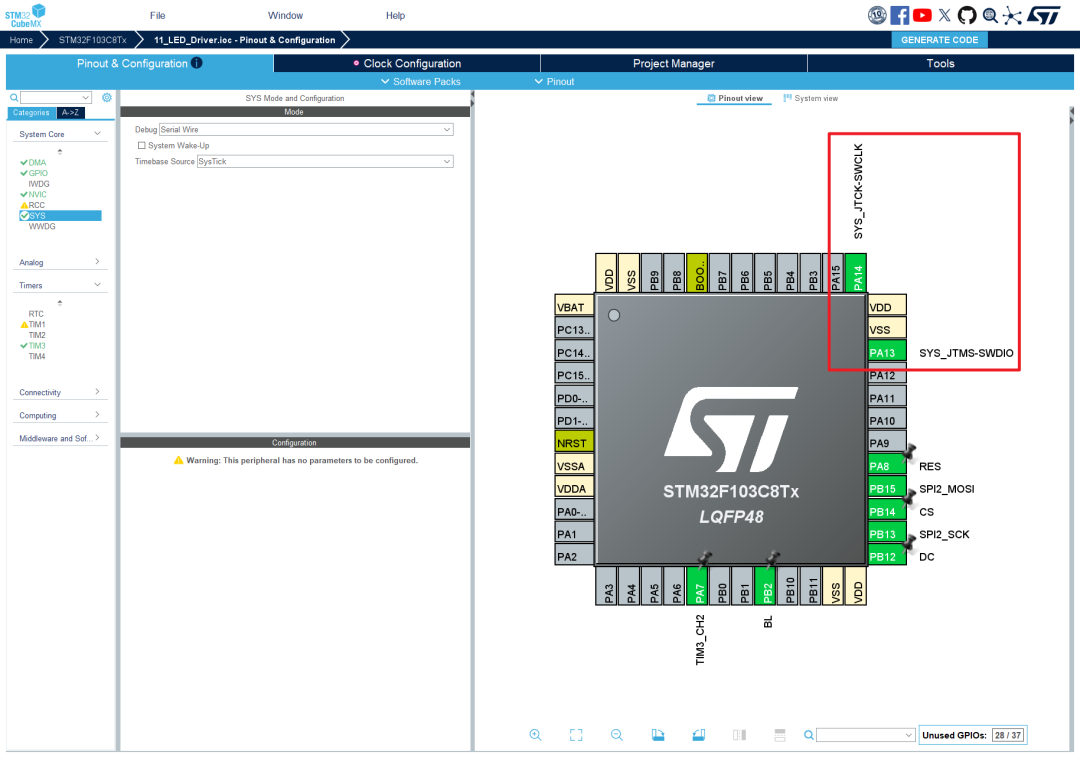Click the GENERATE CODE button
This screenshot has height=758, width=1080.
pos(939,40)
